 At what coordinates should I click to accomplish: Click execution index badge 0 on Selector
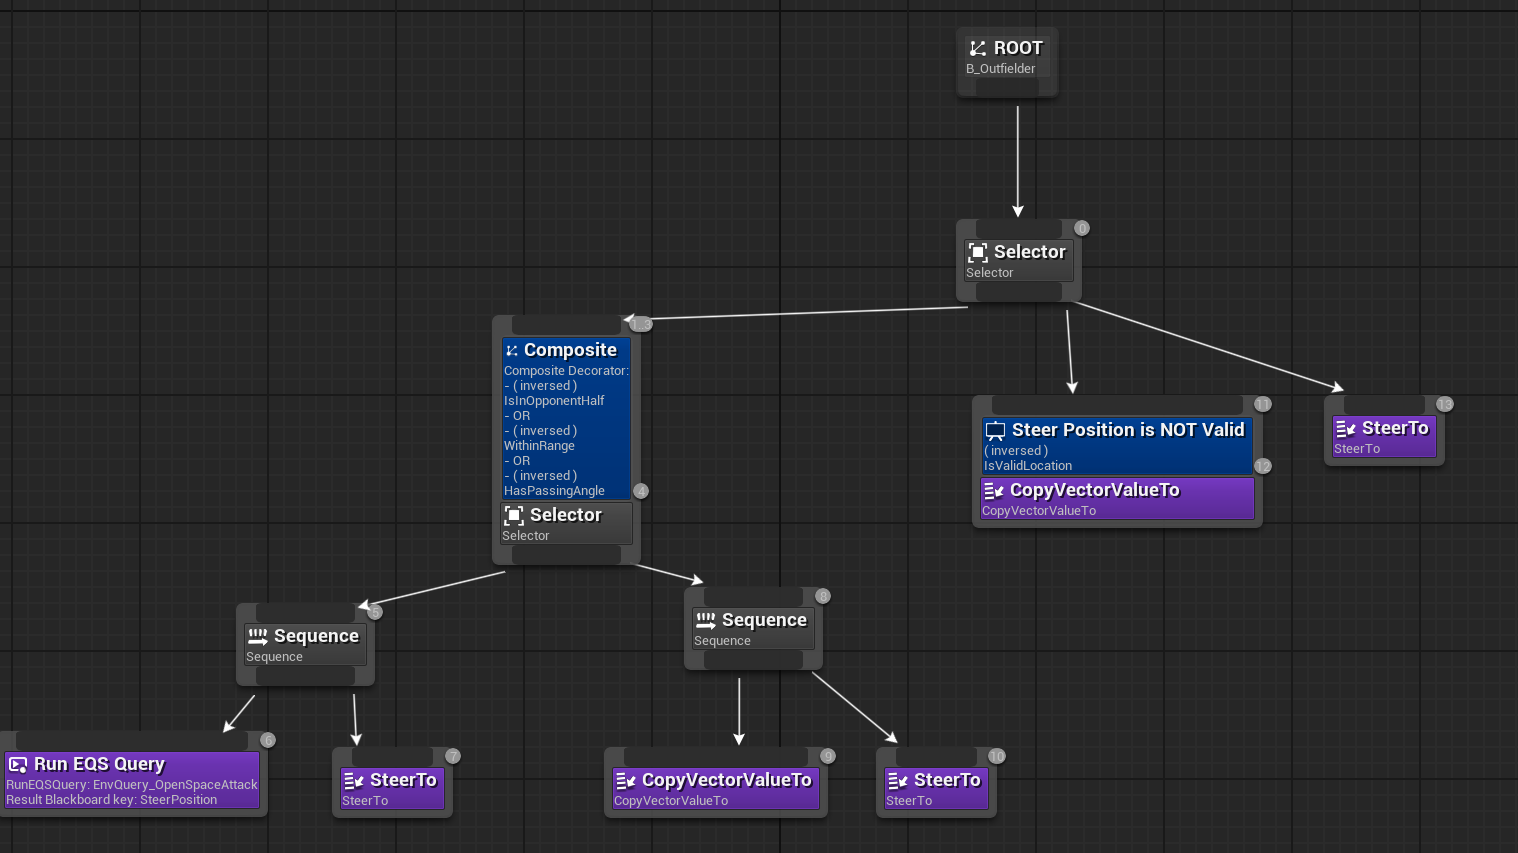tap(1082, 228)
